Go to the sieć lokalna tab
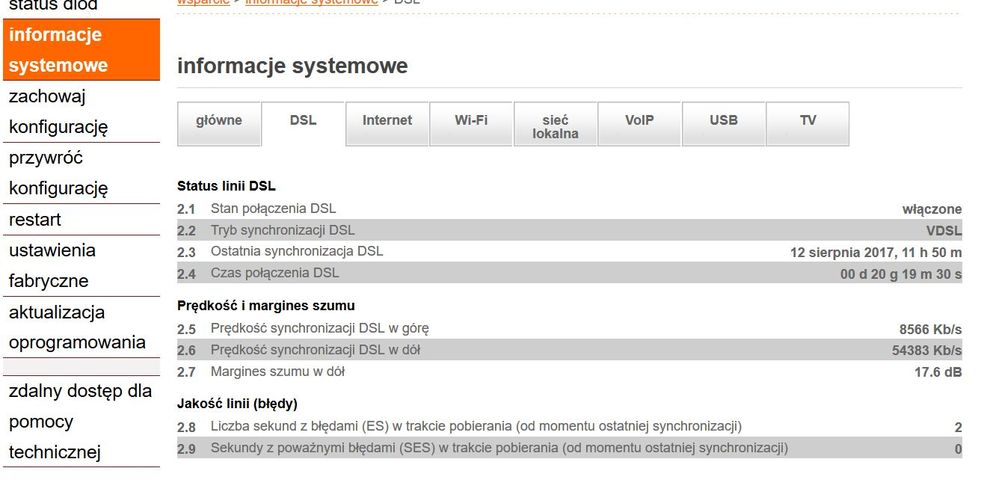Image resolution: width=999 pixels, height=503 pixels. 555,126
